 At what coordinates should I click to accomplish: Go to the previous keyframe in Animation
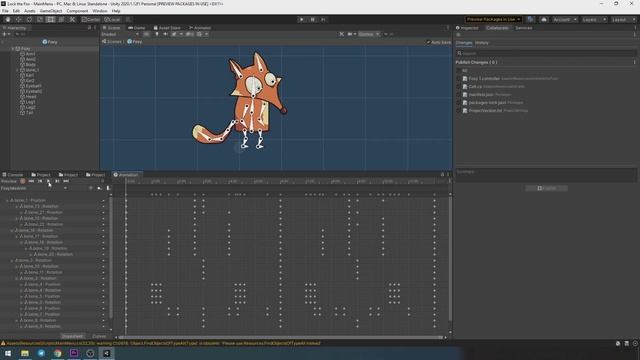pyautogui.click(x=40, y=181)
